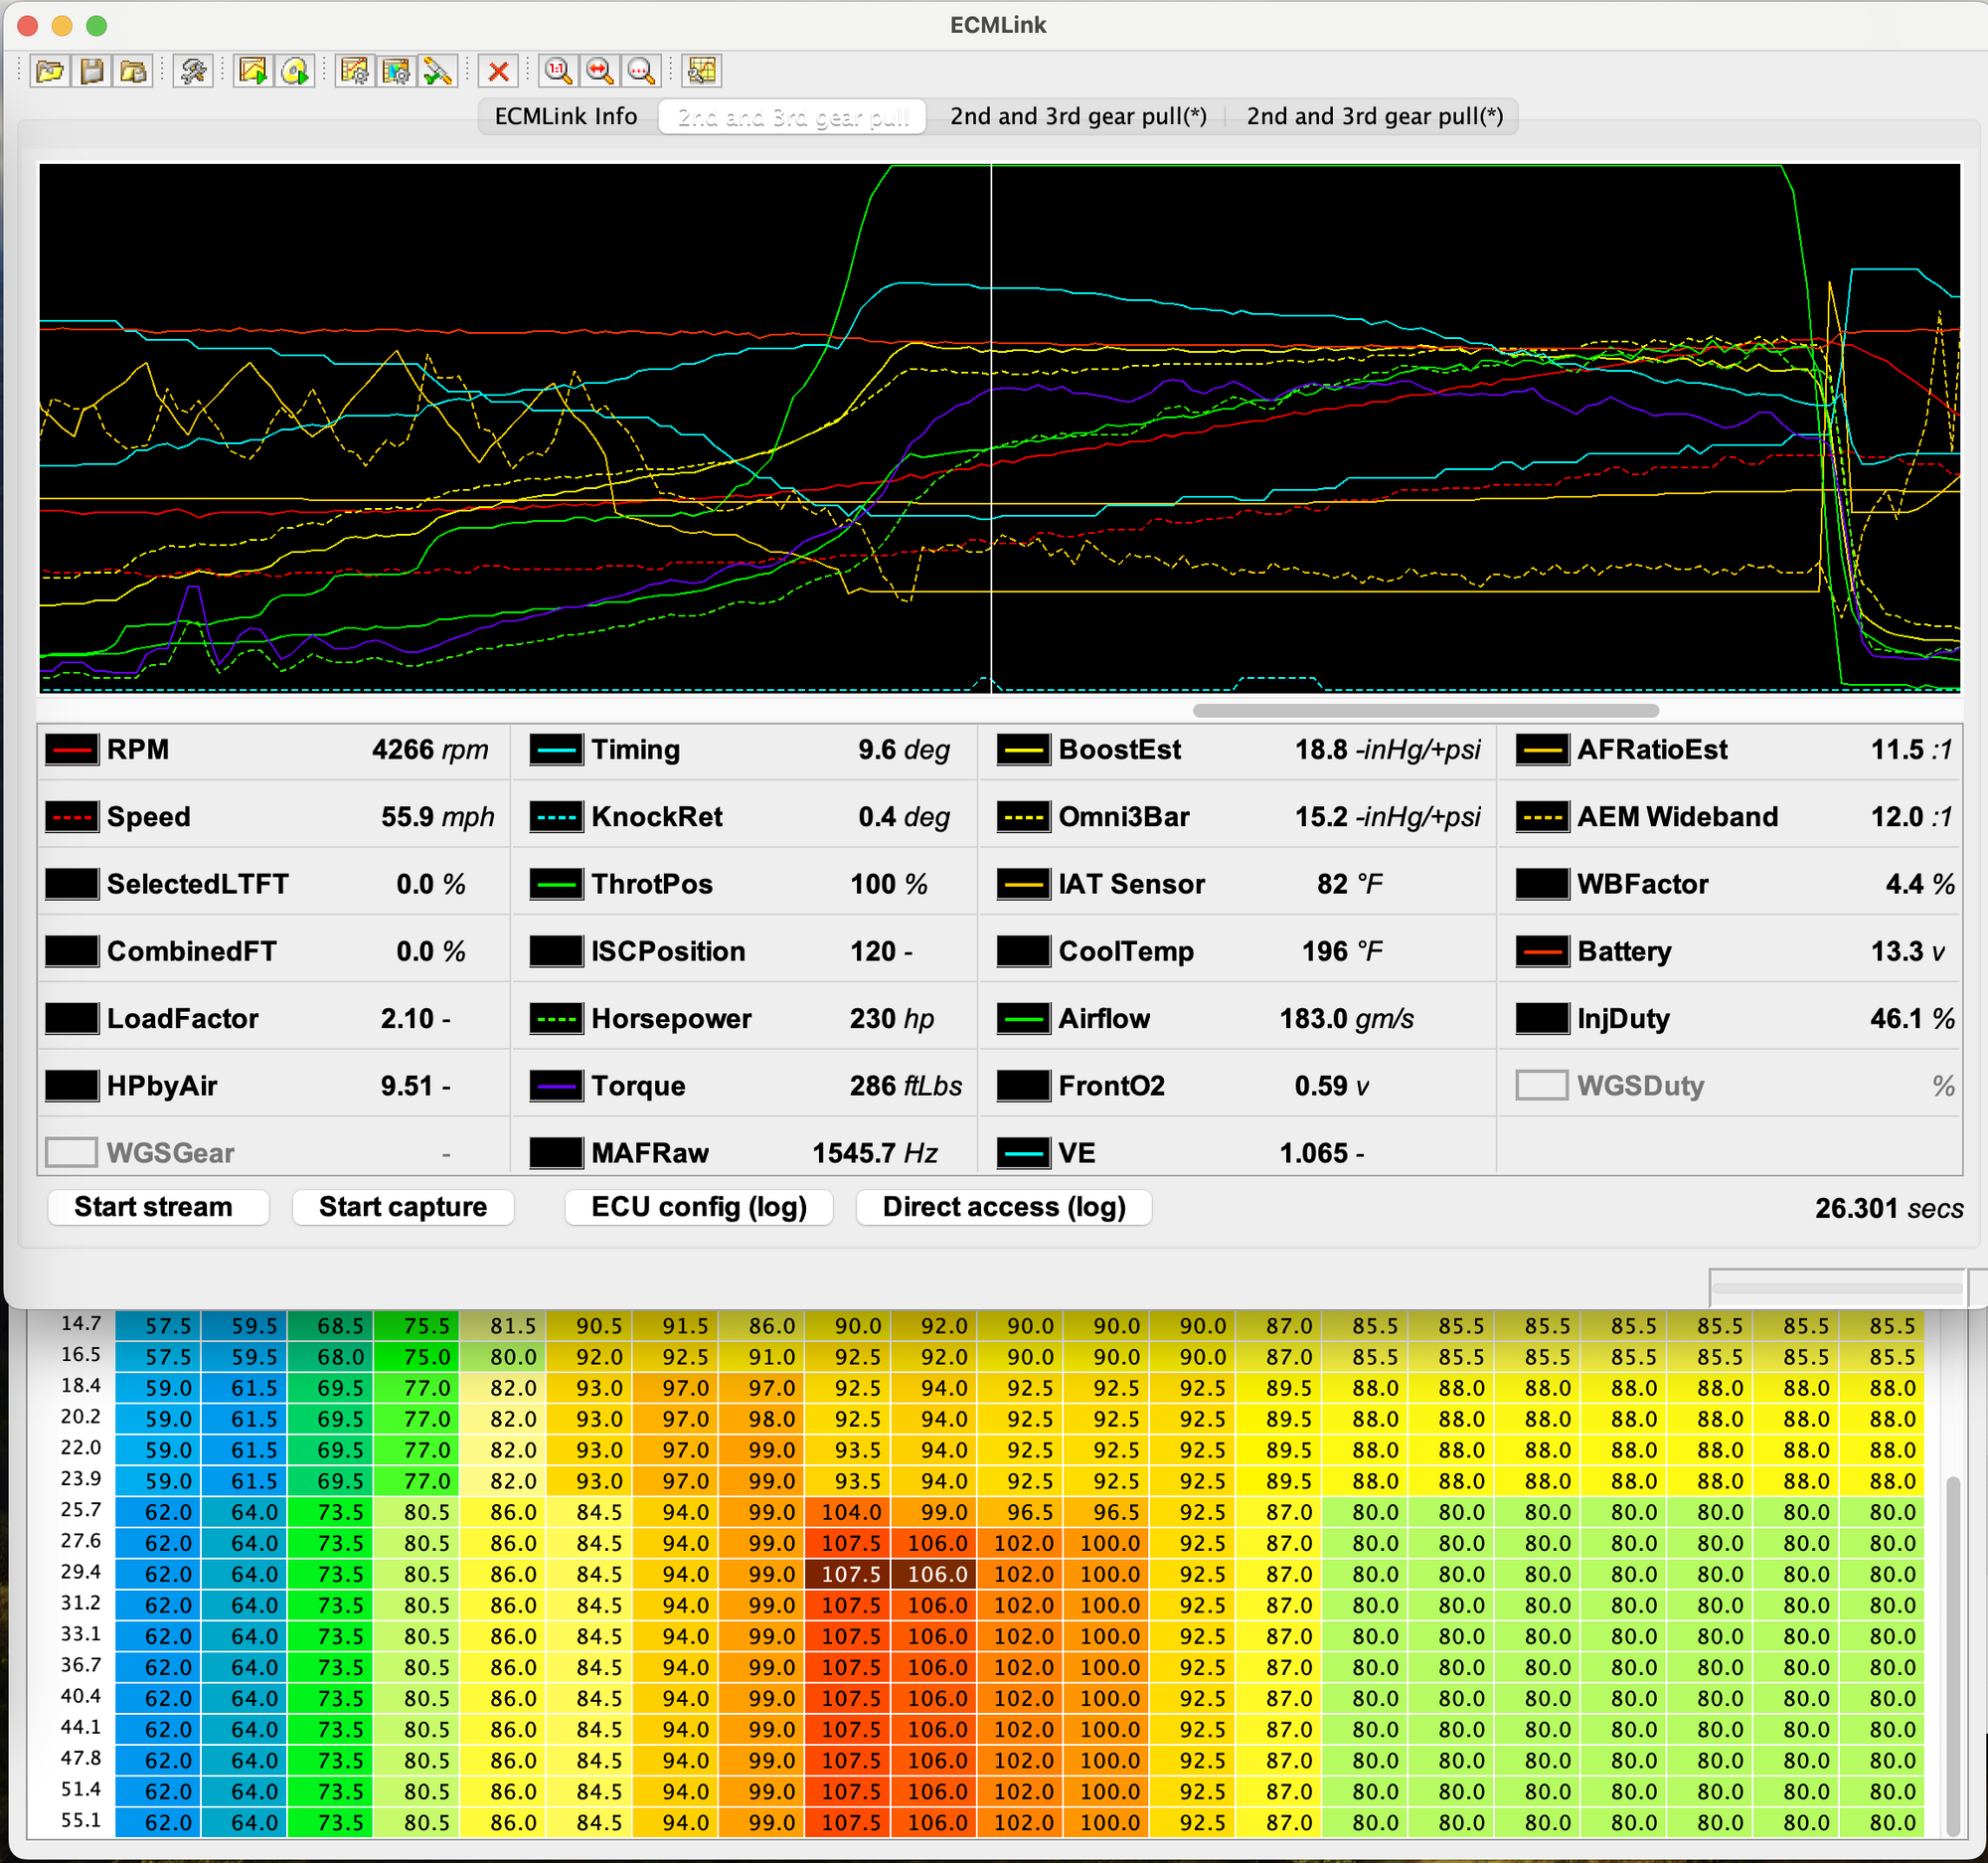Click the yellow BoostEst color swatch
1988x1863 pixels.
click(x=1024, y=750)
